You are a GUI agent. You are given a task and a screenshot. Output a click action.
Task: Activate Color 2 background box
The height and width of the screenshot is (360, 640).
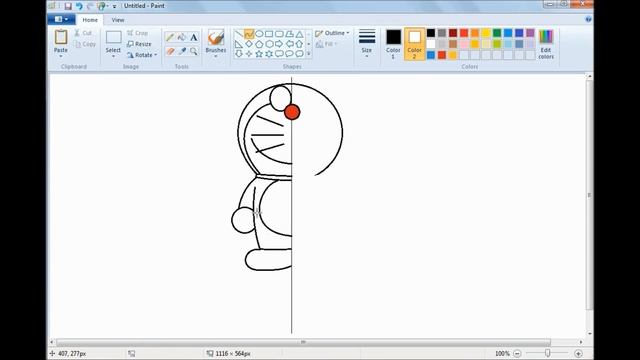click(414, 44)
